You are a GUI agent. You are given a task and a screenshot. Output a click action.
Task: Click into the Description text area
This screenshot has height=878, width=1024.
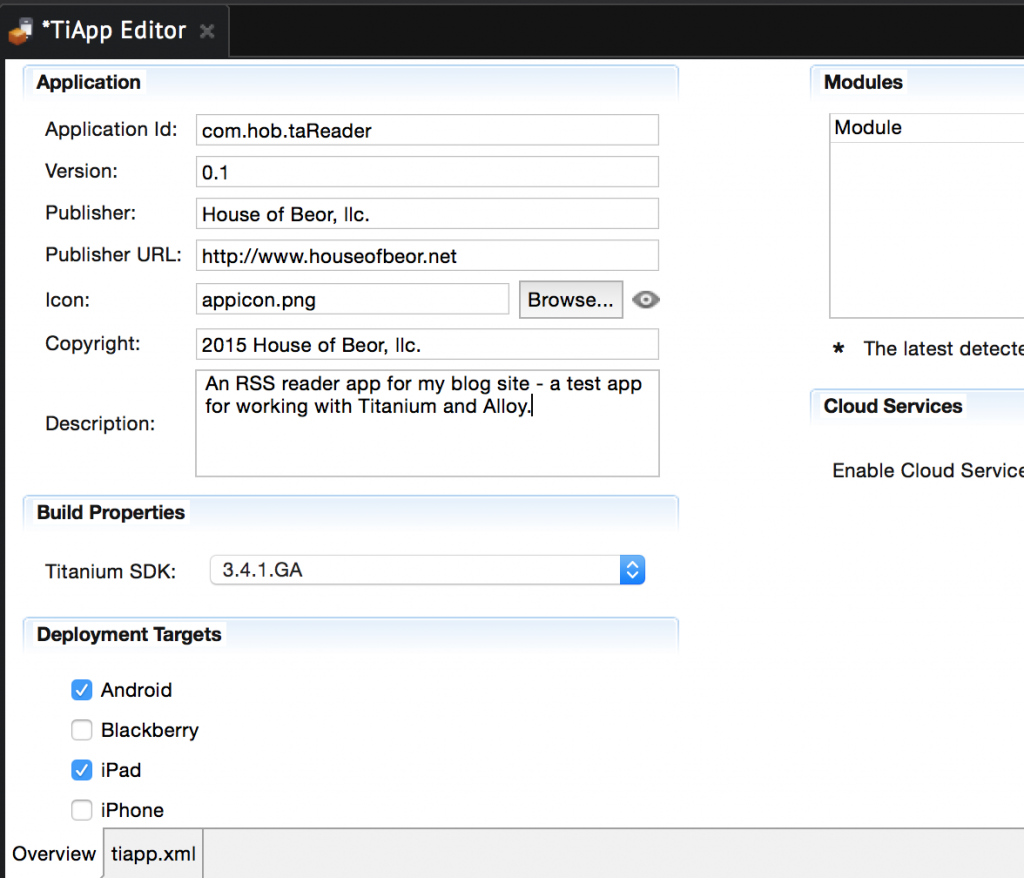click(427, 423)
